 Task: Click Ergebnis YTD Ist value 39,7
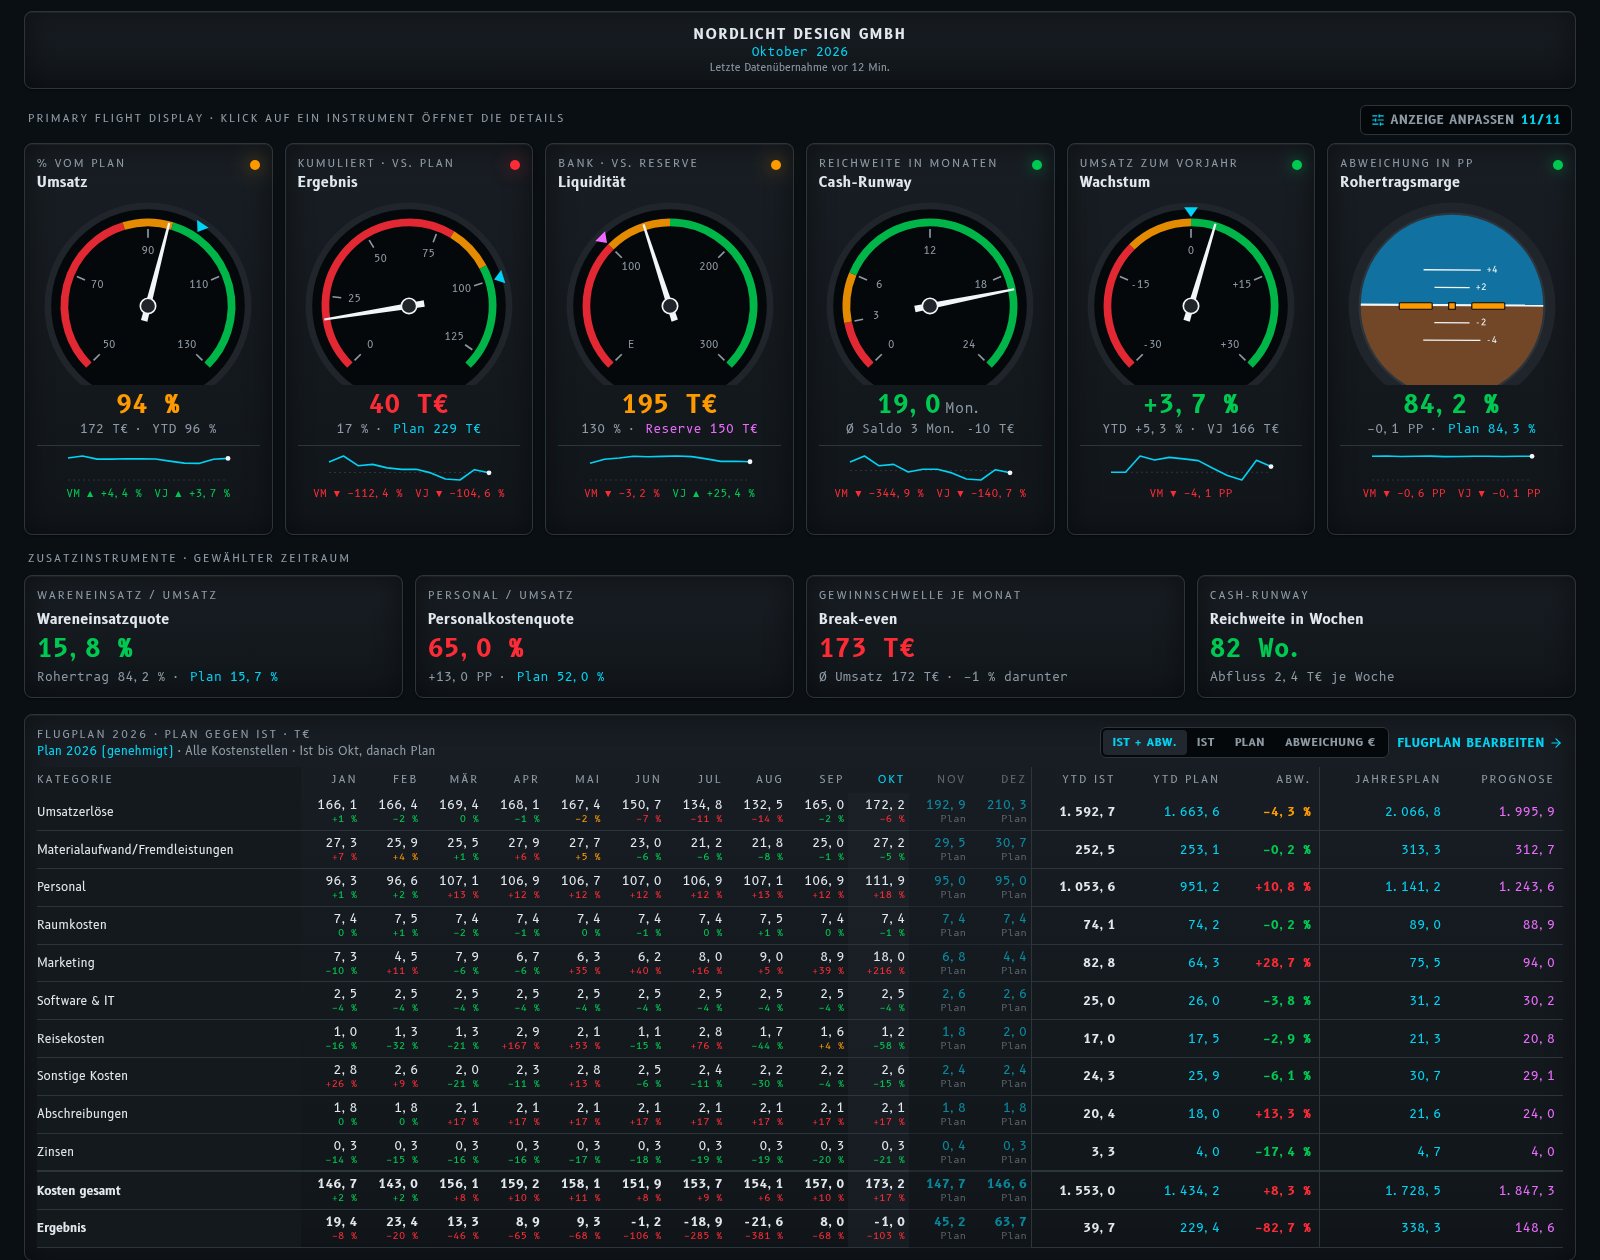point(1099,1228)
